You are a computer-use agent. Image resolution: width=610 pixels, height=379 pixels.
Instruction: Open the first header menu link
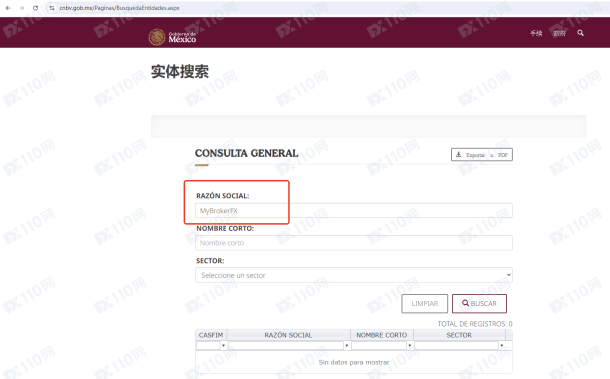536,33
